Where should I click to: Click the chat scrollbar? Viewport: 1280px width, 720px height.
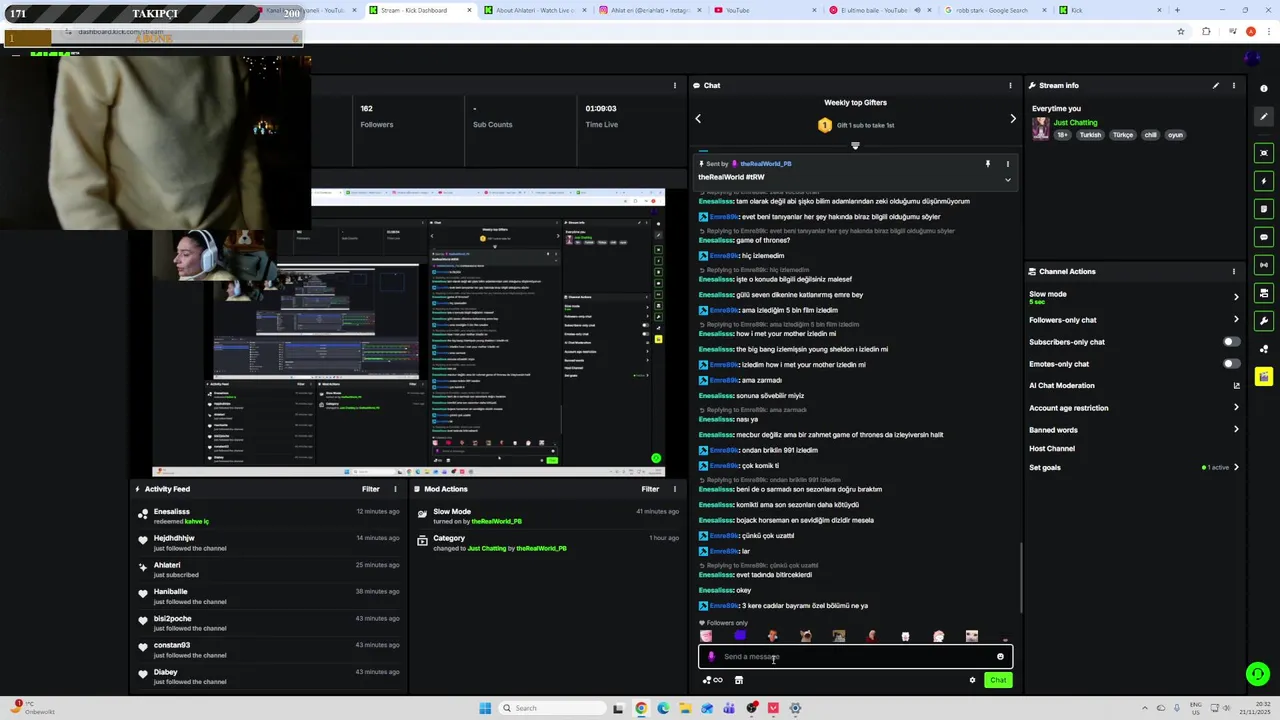1021,578
